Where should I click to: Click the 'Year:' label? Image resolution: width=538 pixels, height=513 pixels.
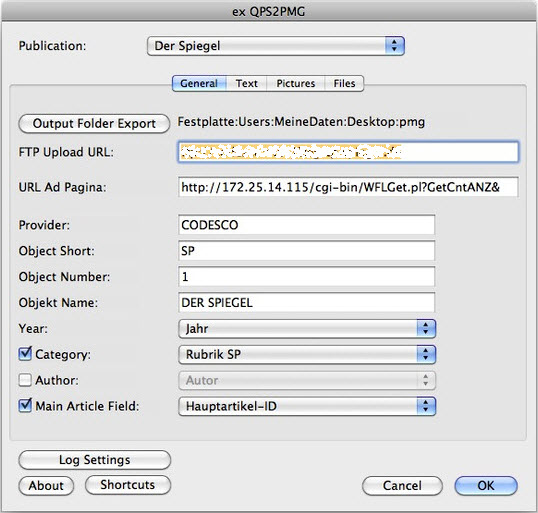pyautogui.click(x=33, y=329)
